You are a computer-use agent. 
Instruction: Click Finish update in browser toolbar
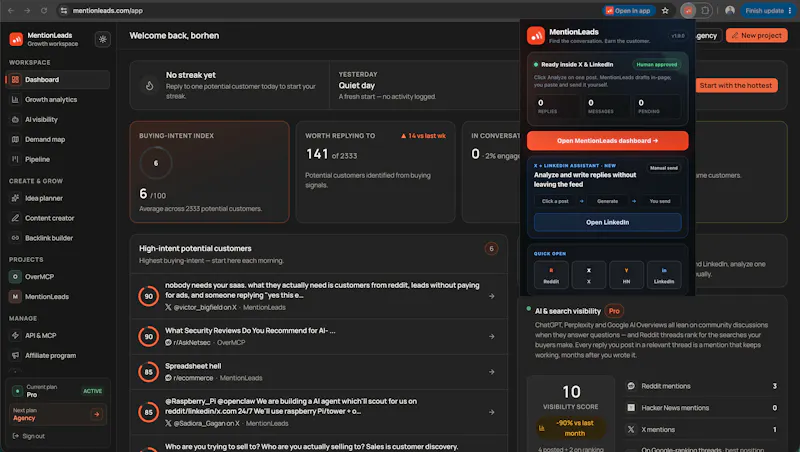click(x=768, y=11)
